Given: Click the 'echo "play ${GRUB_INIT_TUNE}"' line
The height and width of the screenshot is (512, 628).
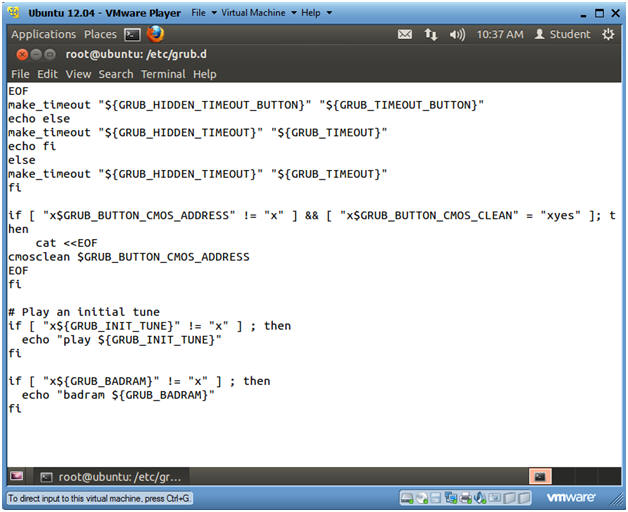Looking at the screenshot, I should pos(122,340).
